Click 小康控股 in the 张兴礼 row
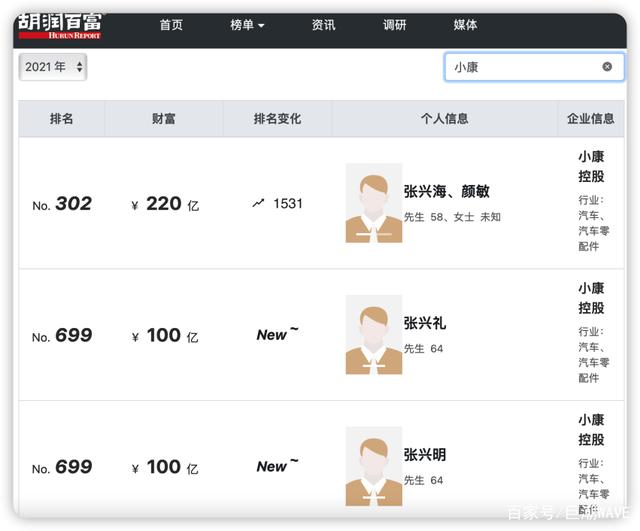The width and height of the screenshot is (640, 531). tap(591, 298)
